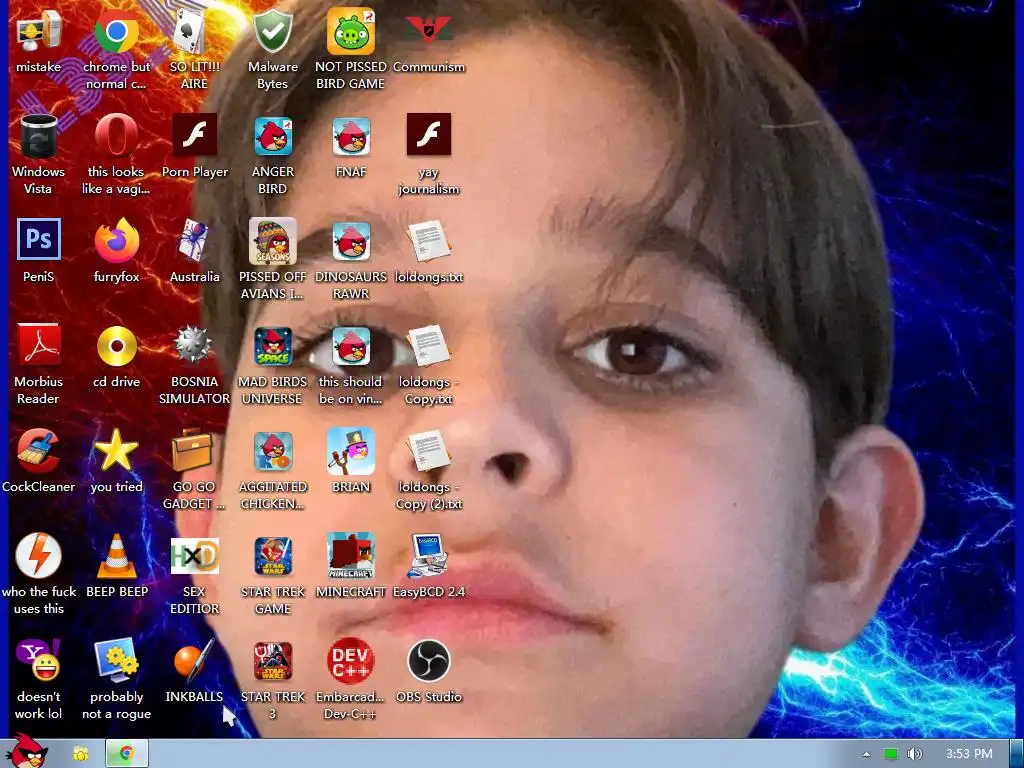Open the file explorer taskbar icon
This screenshot has width=1024, height=768.
click(81, 754)
